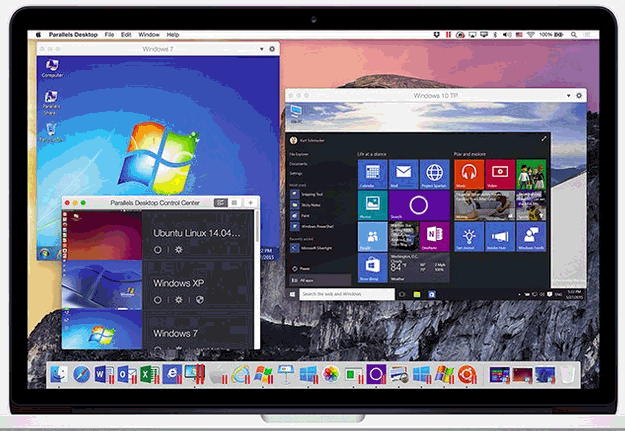Open the Photos app in the Dock
This screenshot has width=625, height=431.
pos(330,374)
